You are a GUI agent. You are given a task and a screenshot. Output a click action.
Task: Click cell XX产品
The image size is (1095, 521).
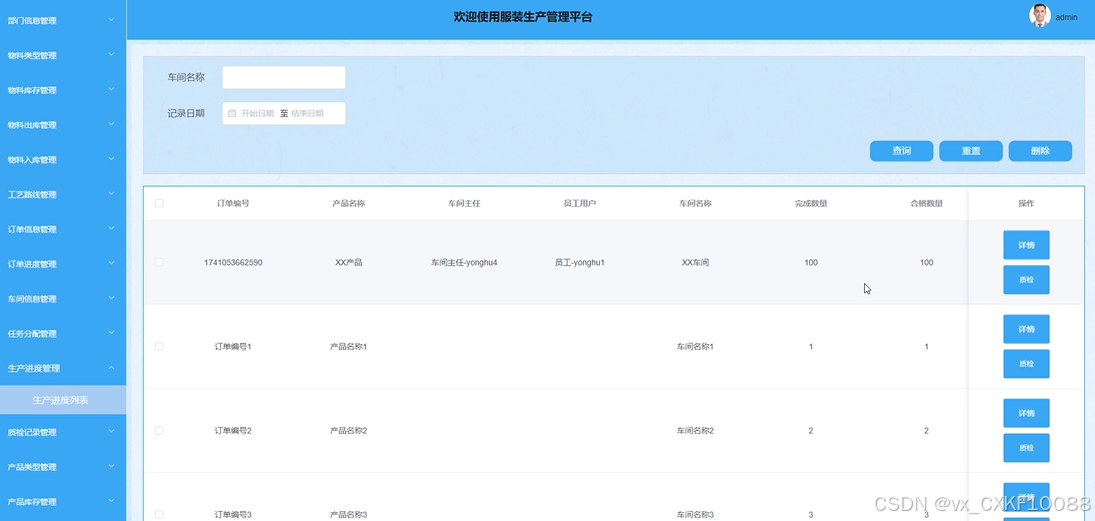[x=348, y=263]
